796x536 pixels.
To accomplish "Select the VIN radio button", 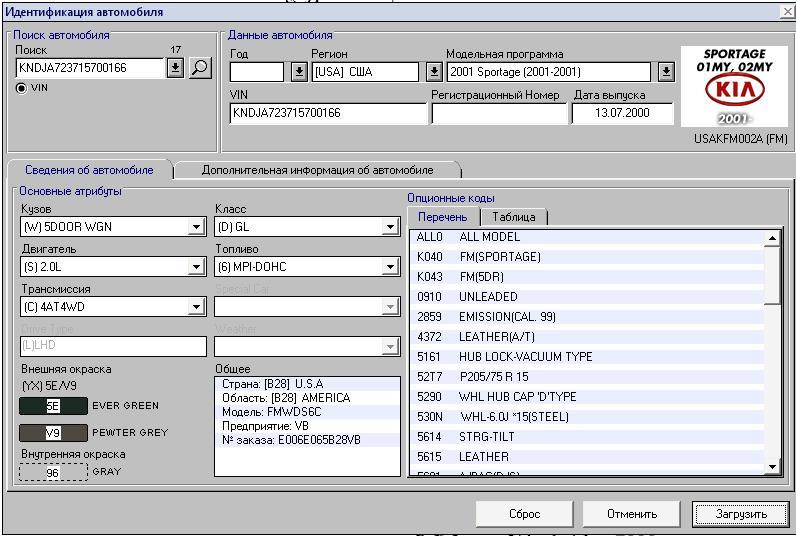I will [x=21, y=88].
